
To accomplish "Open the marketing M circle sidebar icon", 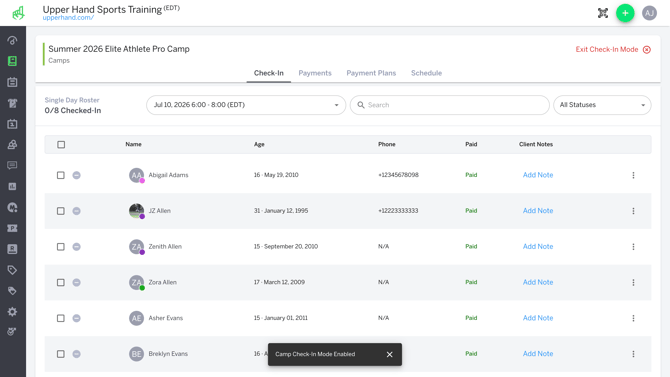I will (x=12, y=207).
